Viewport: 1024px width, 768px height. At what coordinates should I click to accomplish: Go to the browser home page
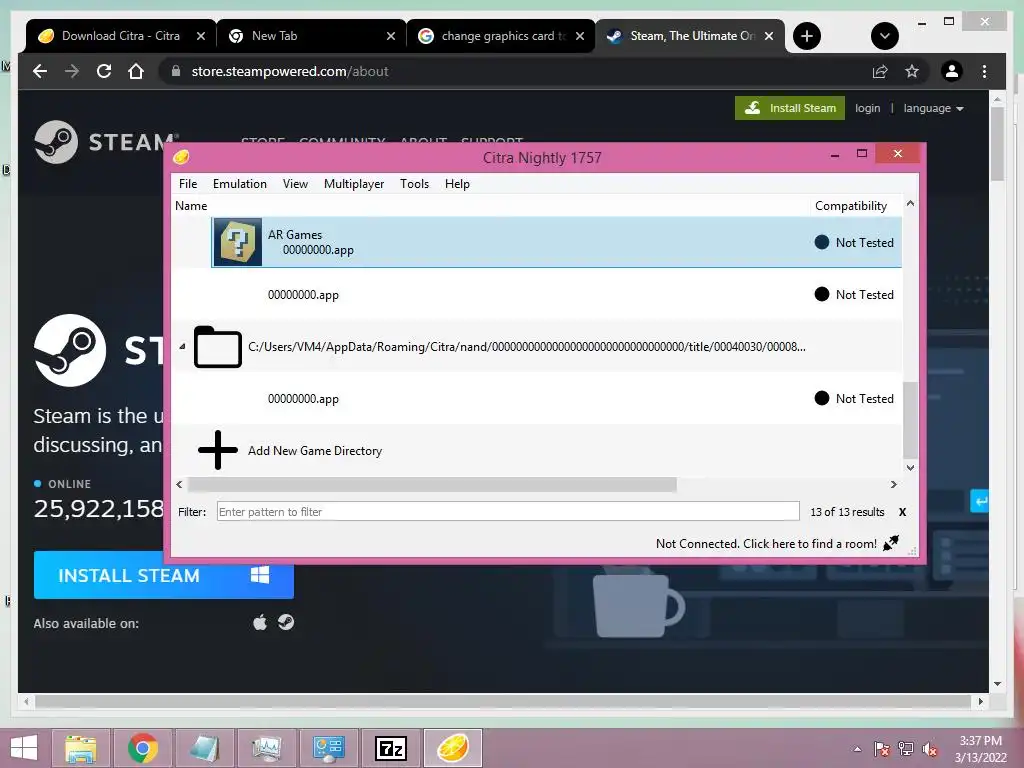pyautogui.click(x=136, y=71)
